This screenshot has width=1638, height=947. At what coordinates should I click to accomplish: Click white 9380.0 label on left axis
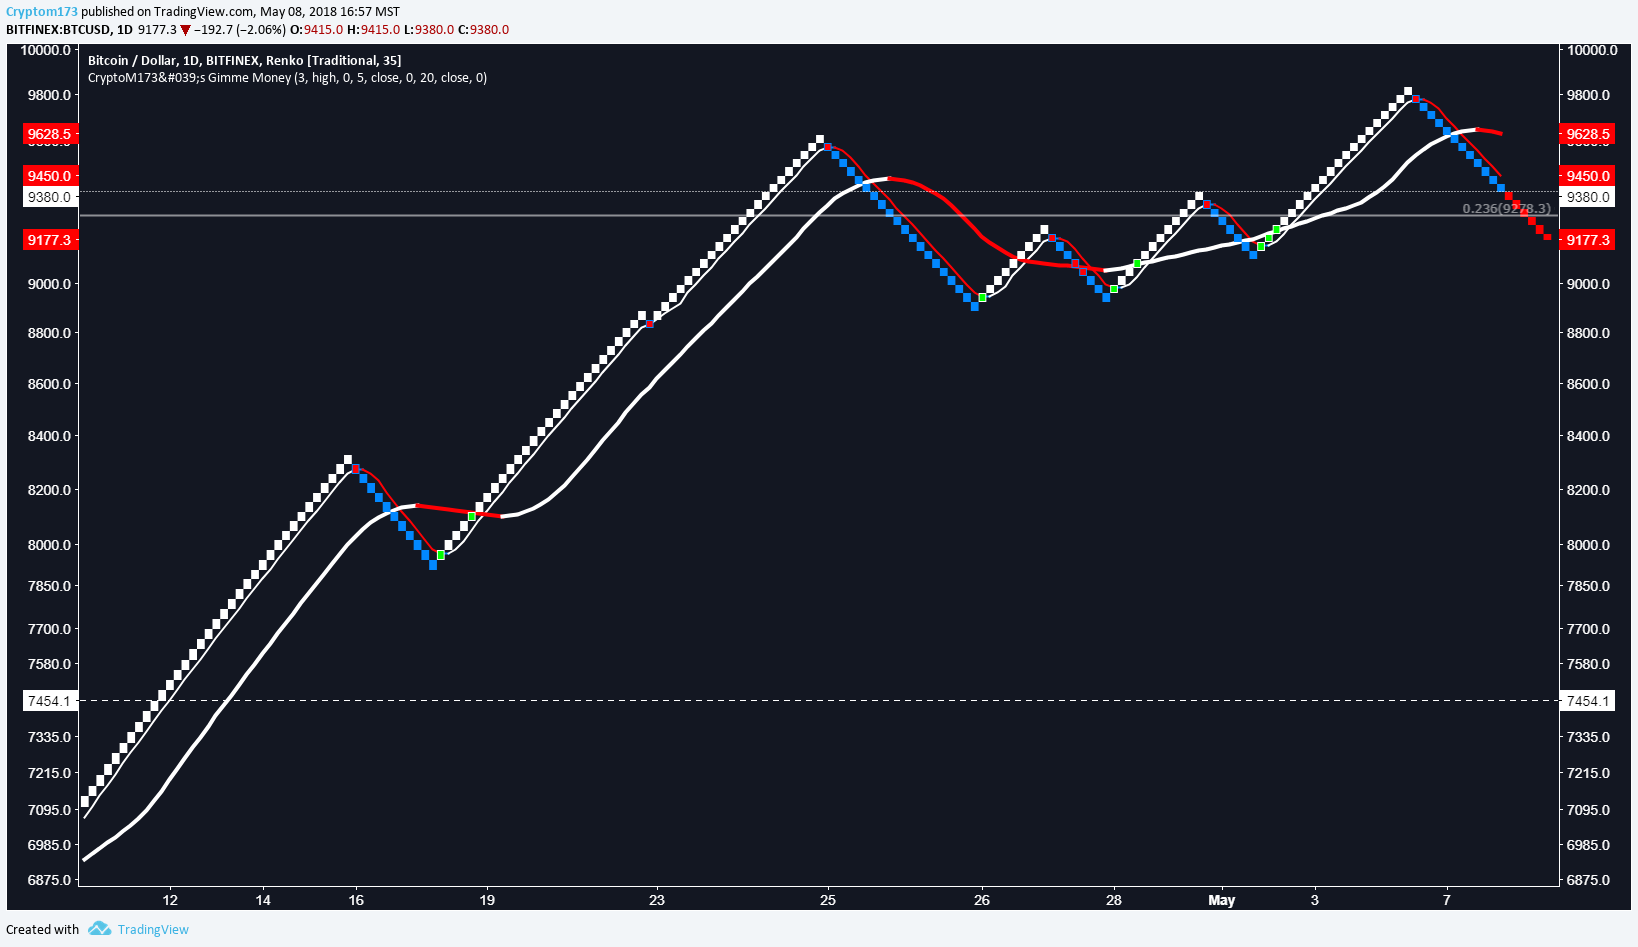(50, 197)
